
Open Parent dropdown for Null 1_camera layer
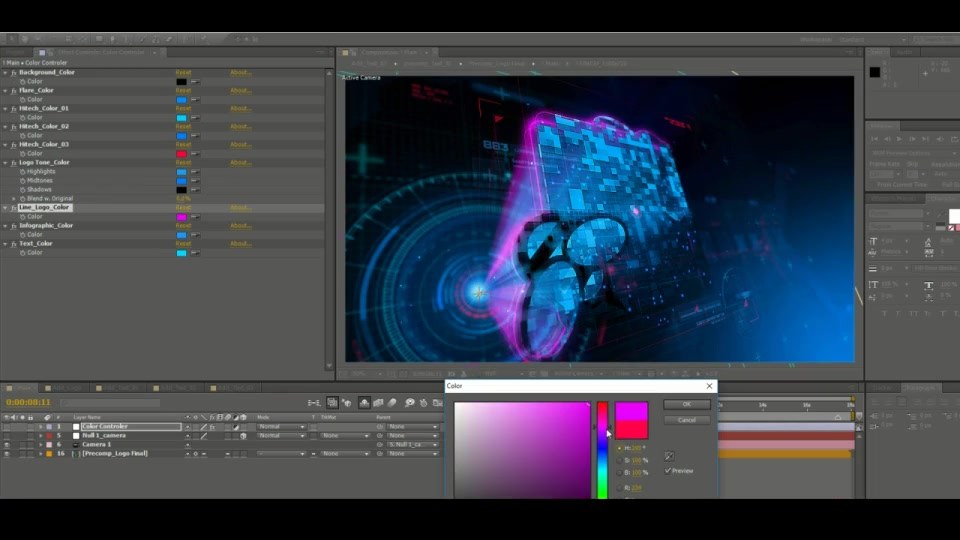[x=413, y=436]
